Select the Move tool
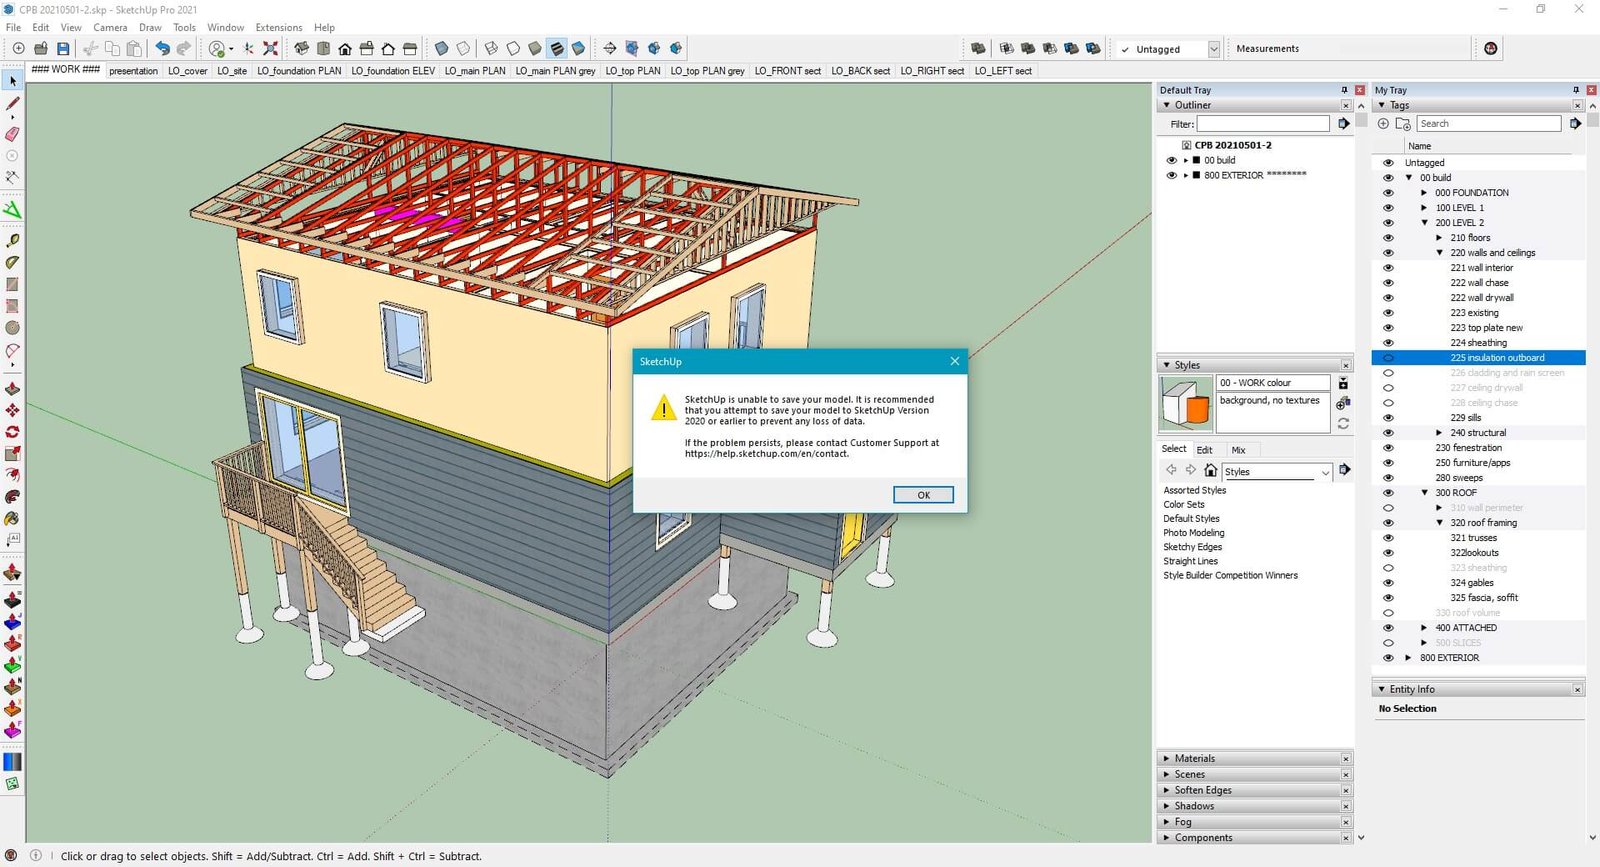The height and width of the screenshot is (867, 1600). [x=12, y=410]
